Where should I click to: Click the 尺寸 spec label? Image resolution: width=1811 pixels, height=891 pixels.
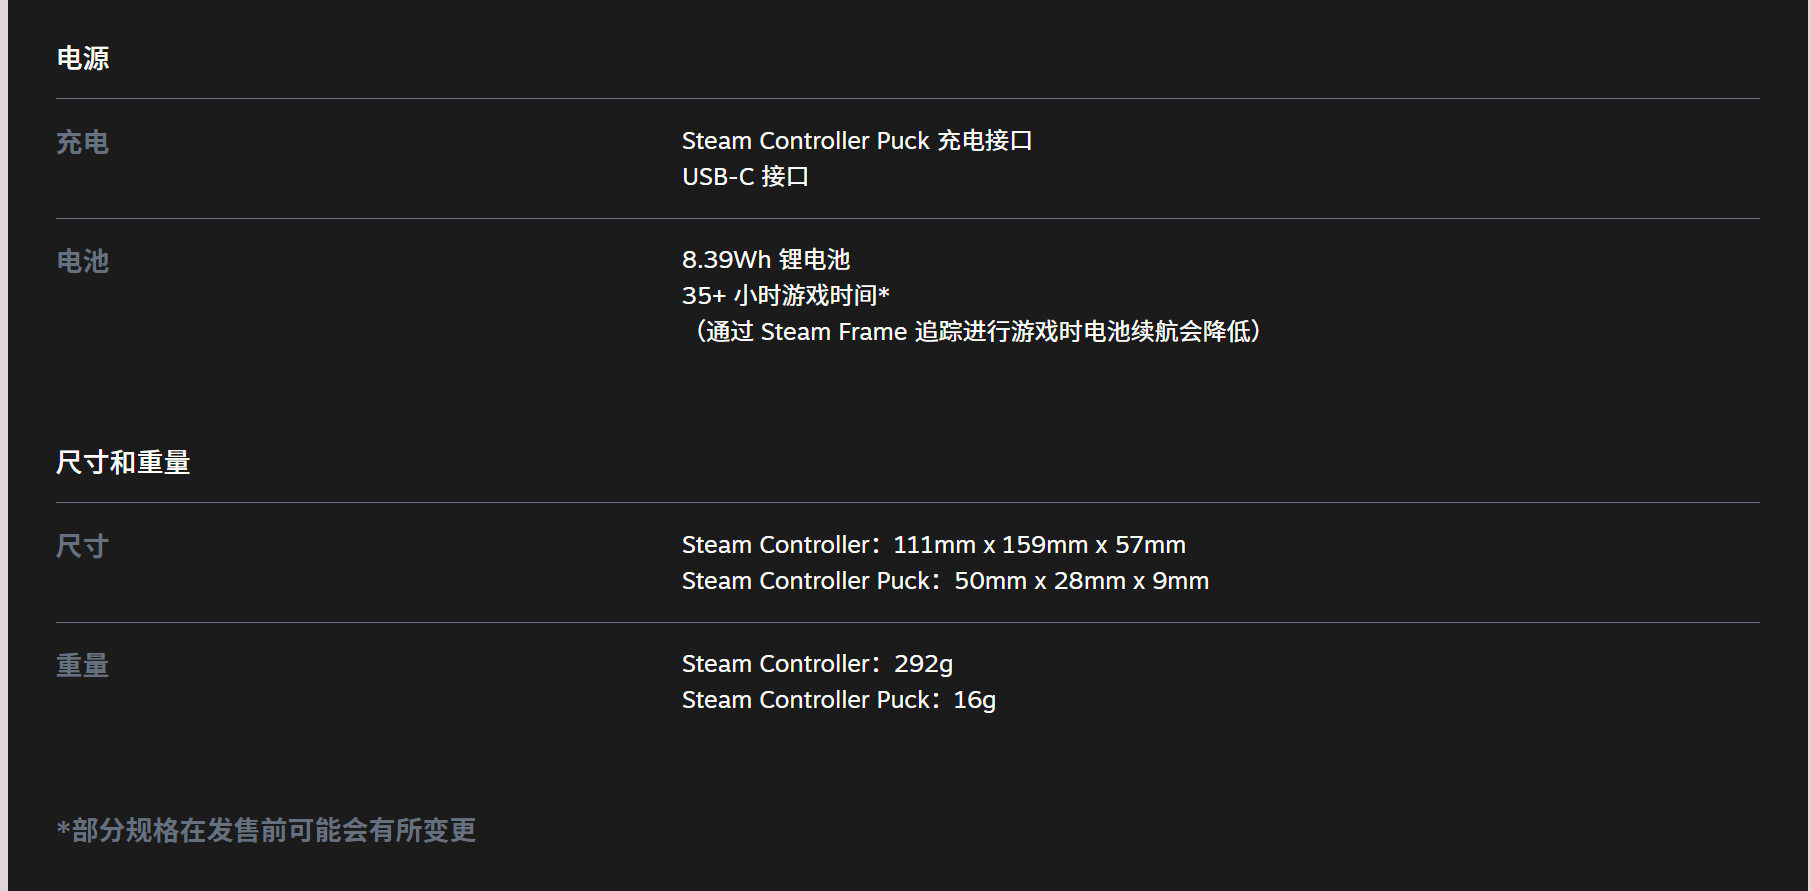pos(83,546)
